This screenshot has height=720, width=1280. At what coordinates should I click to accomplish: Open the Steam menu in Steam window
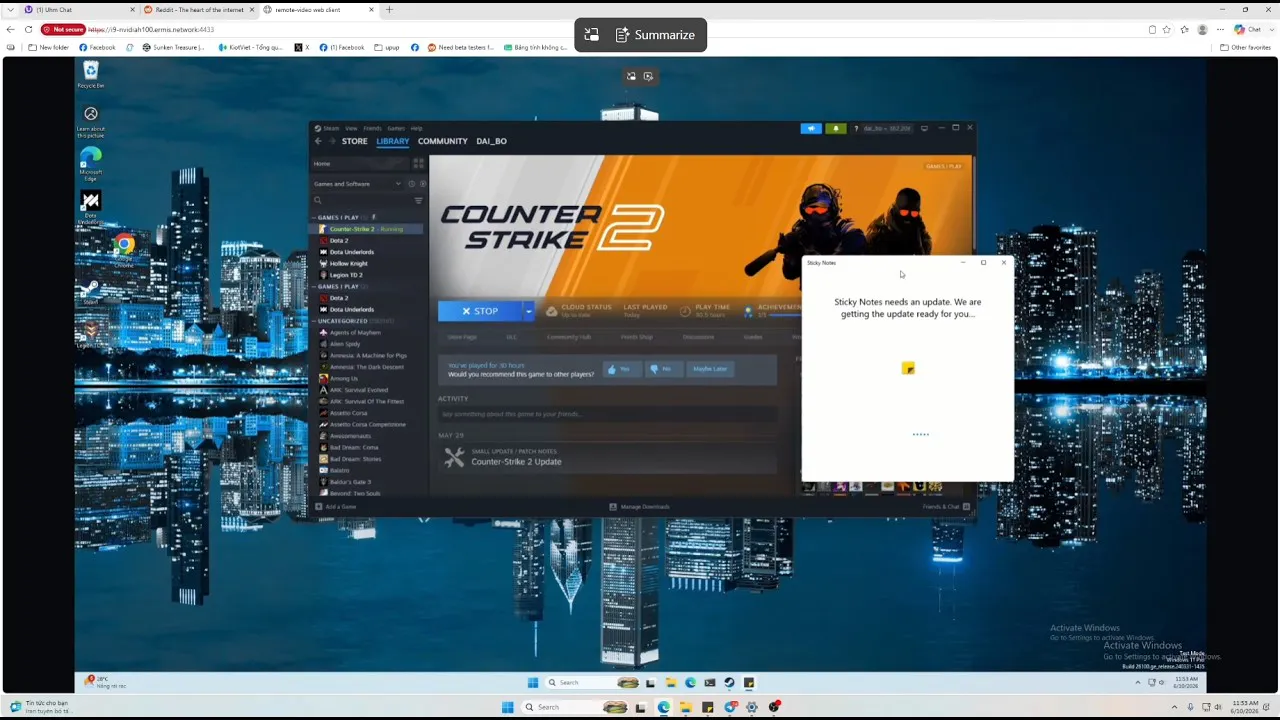(331, 128)
